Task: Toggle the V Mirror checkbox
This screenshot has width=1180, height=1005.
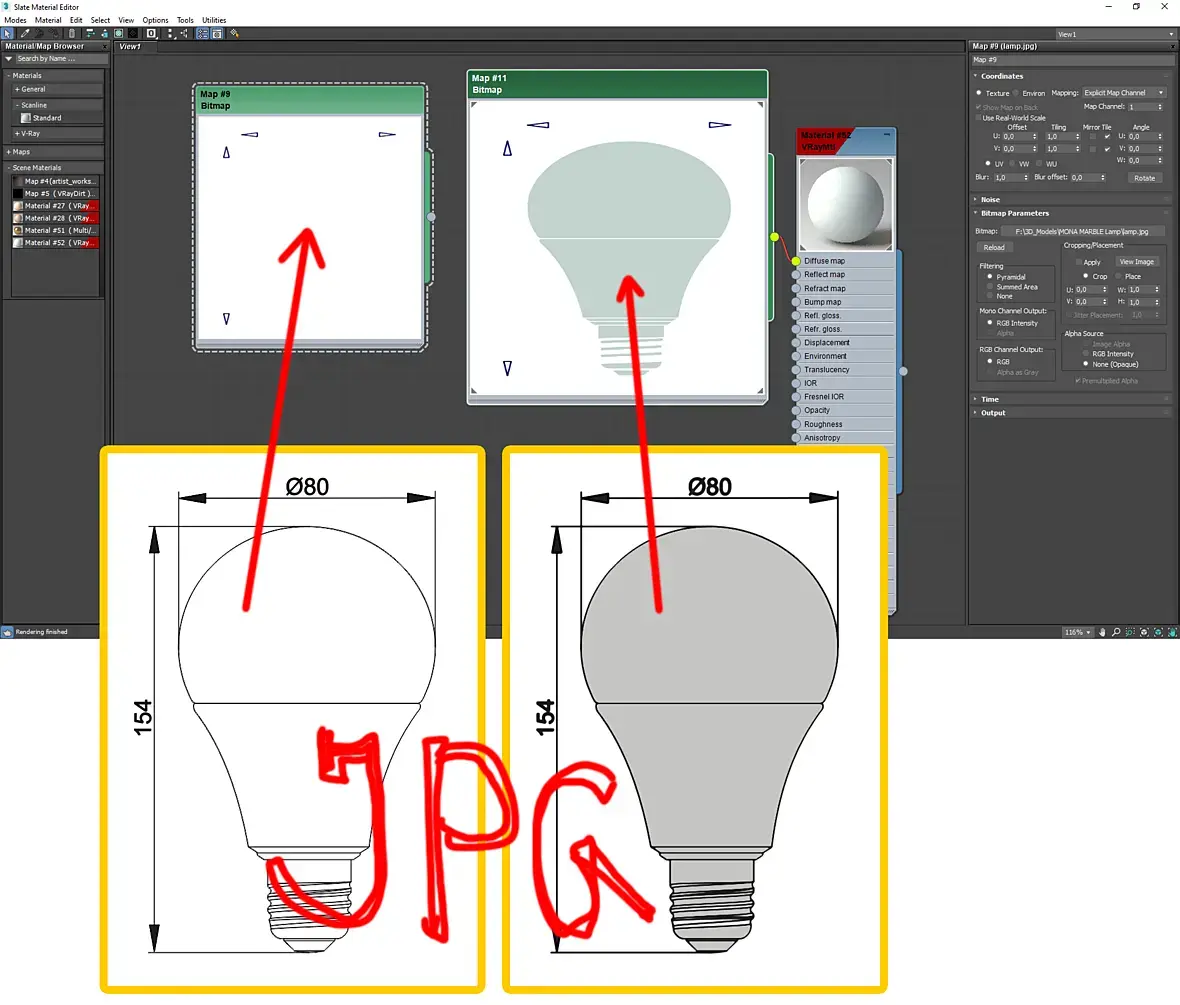Action: pyautogui.click(x=1093, y=149)
